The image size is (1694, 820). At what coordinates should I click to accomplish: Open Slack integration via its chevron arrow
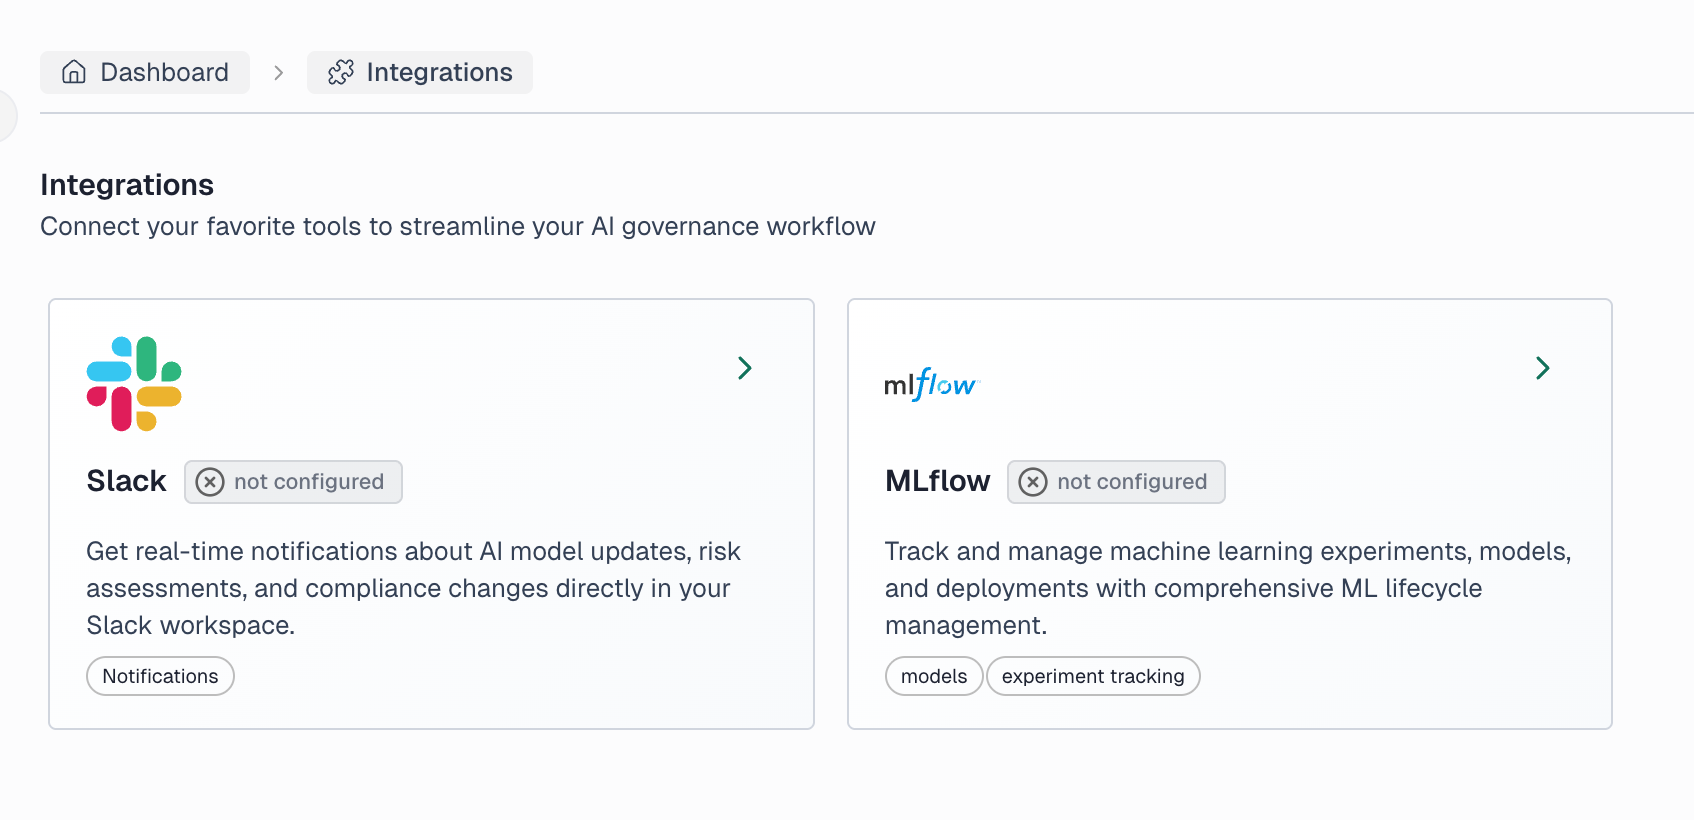coord(745,368)
